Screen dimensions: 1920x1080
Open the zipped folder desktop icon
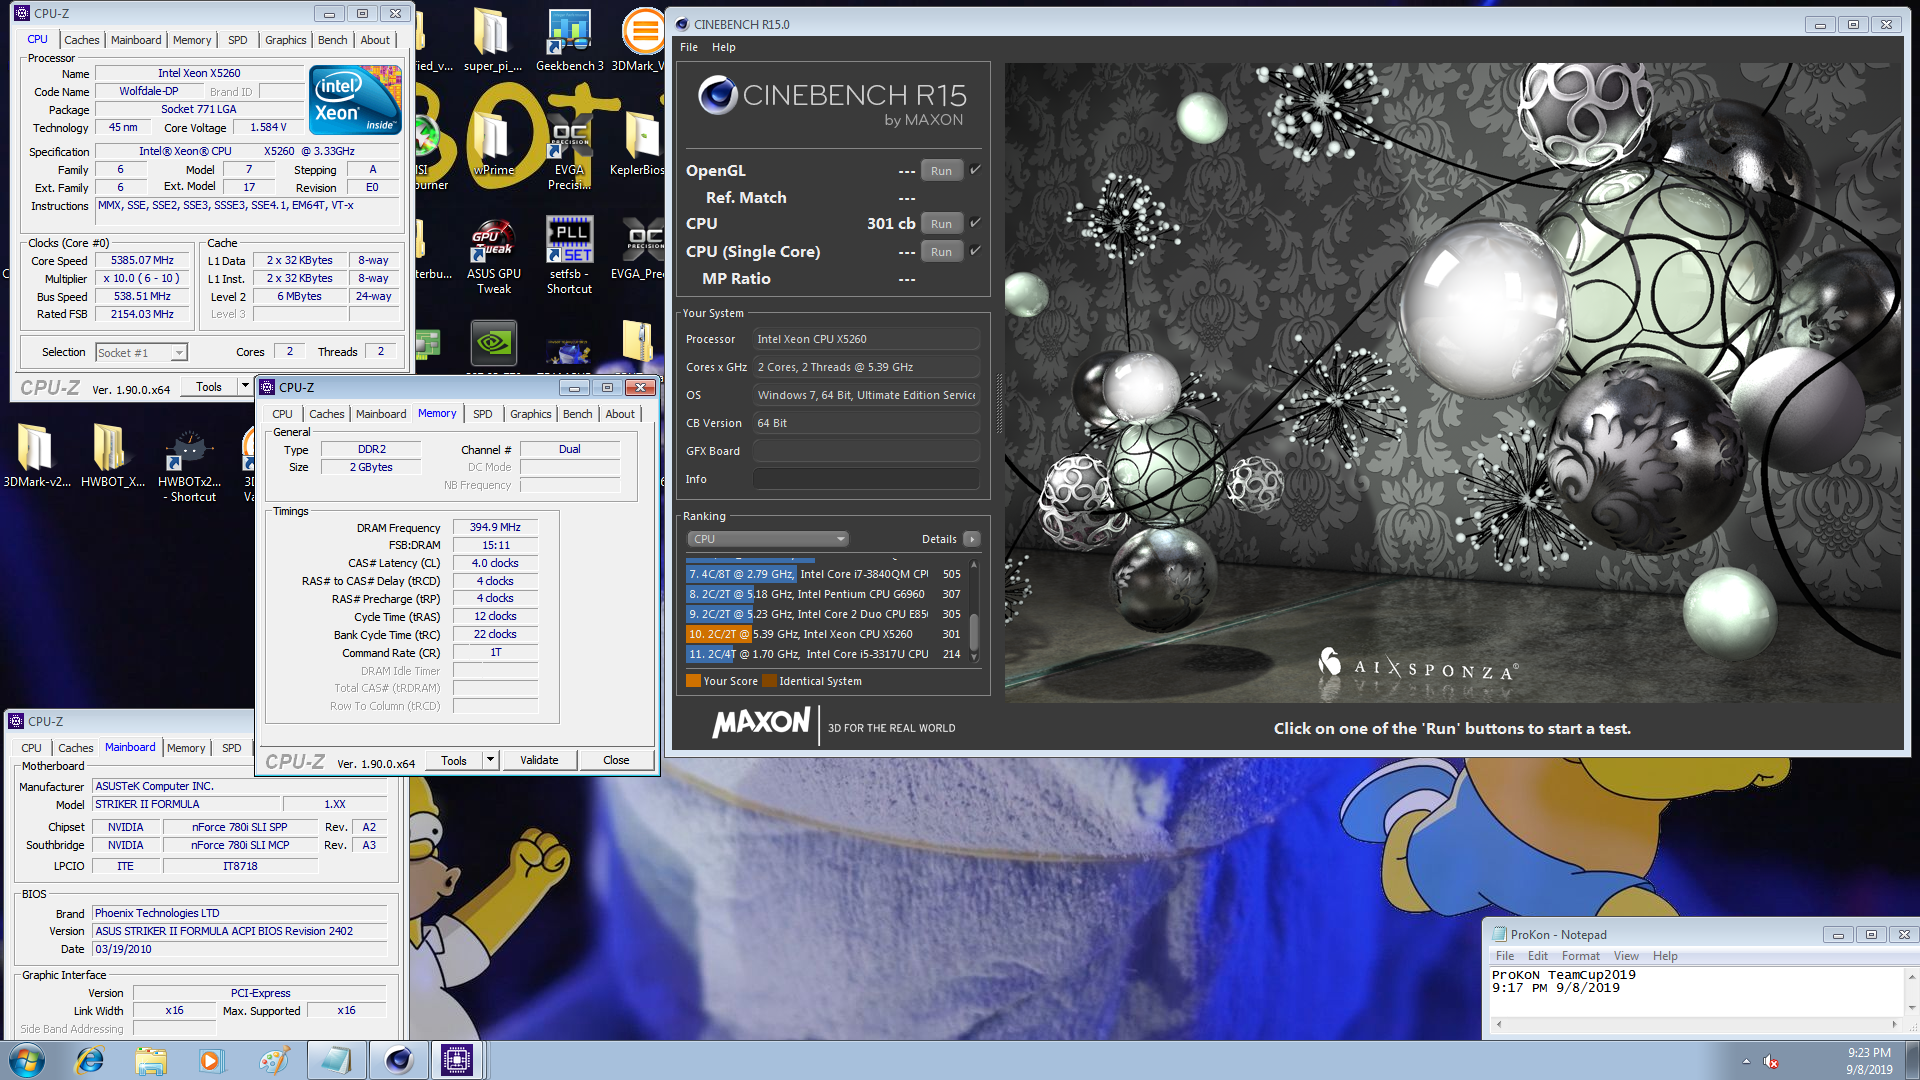pos(638,341)
